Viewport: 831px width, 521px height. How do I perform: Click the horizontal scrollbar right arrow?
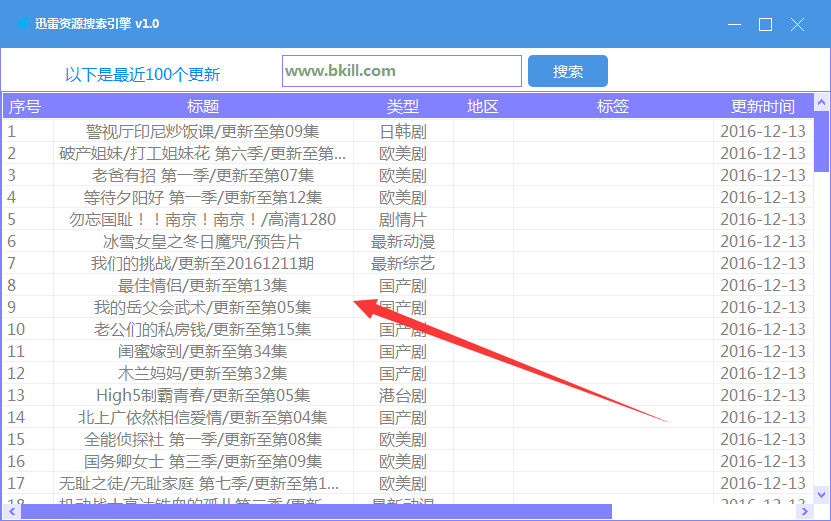click(x=805, y=511)
